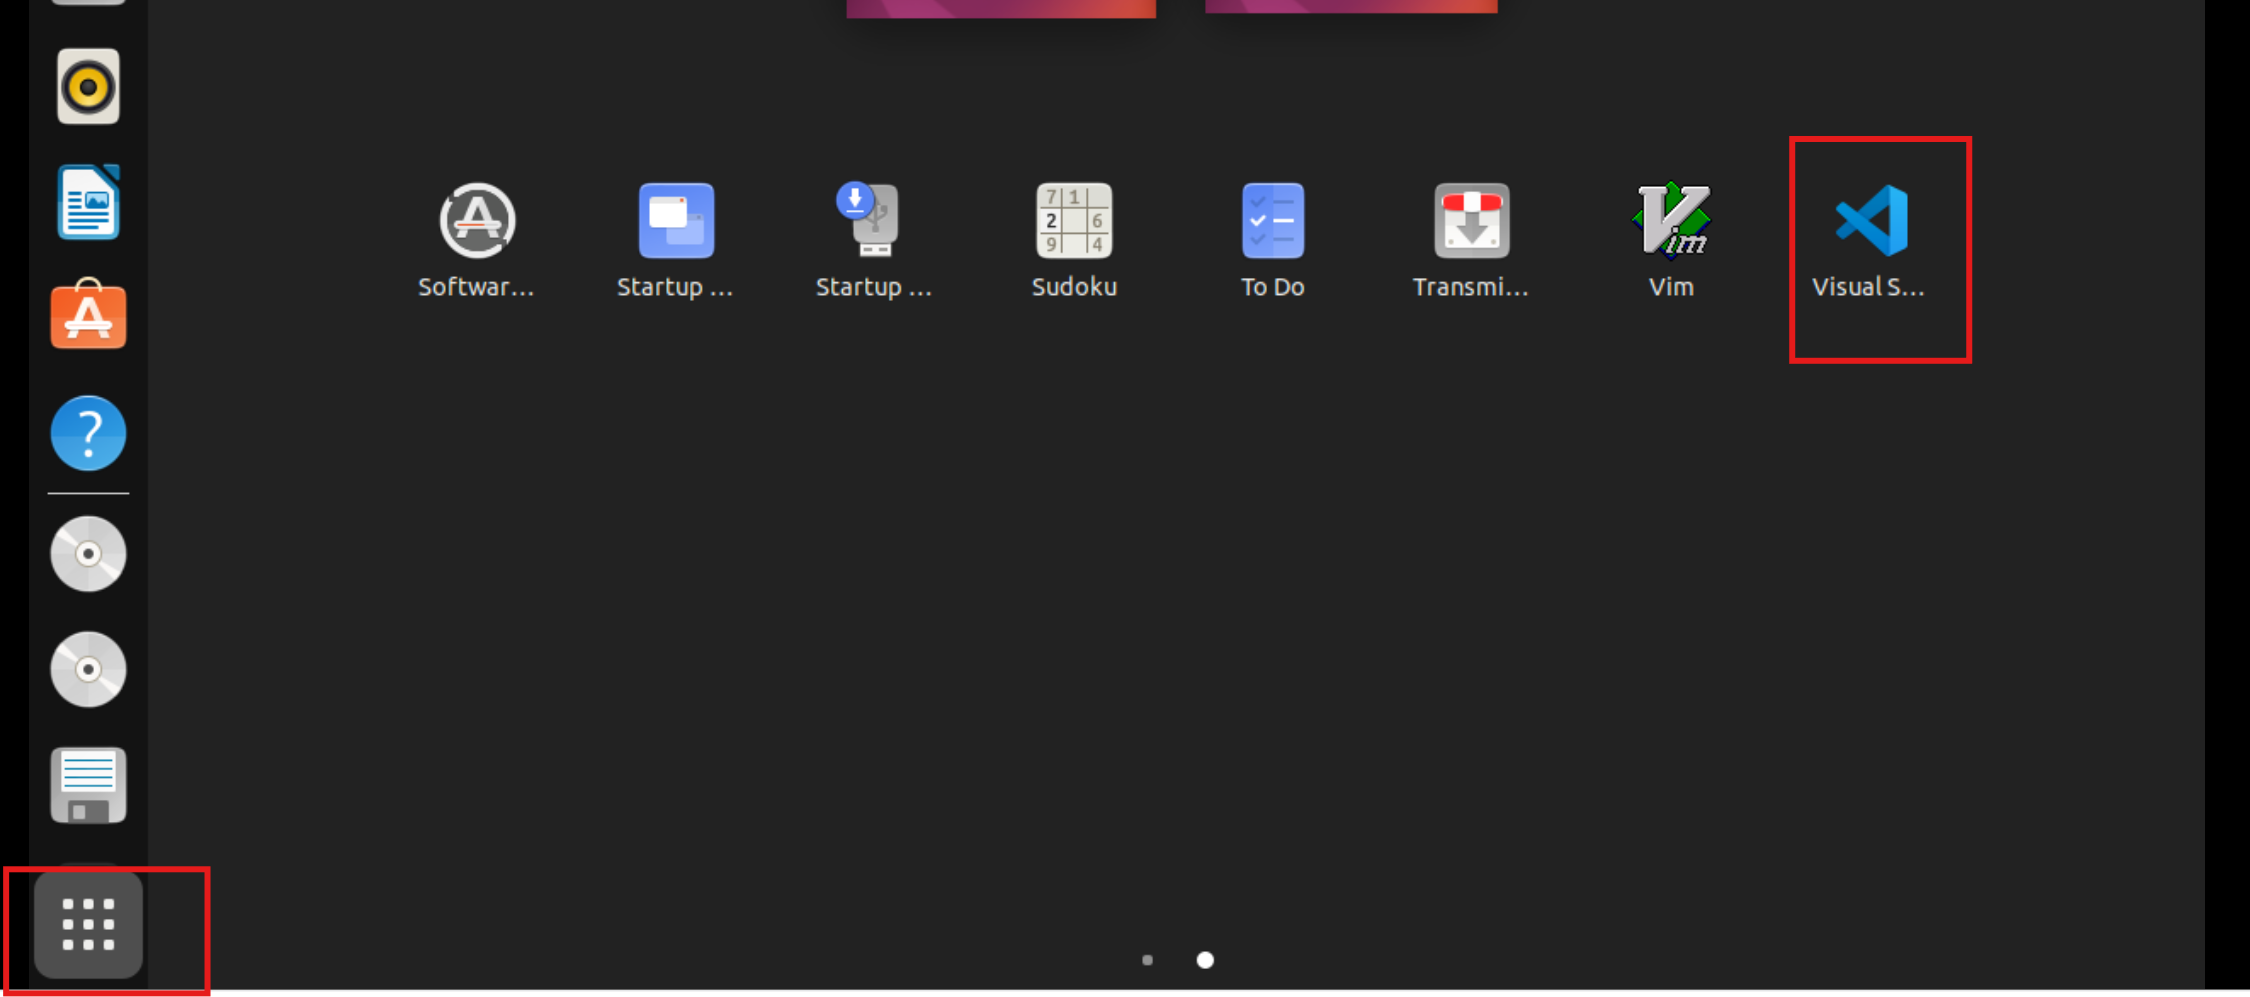Open the upper CD disc drive icon

[x=88, y=553]
